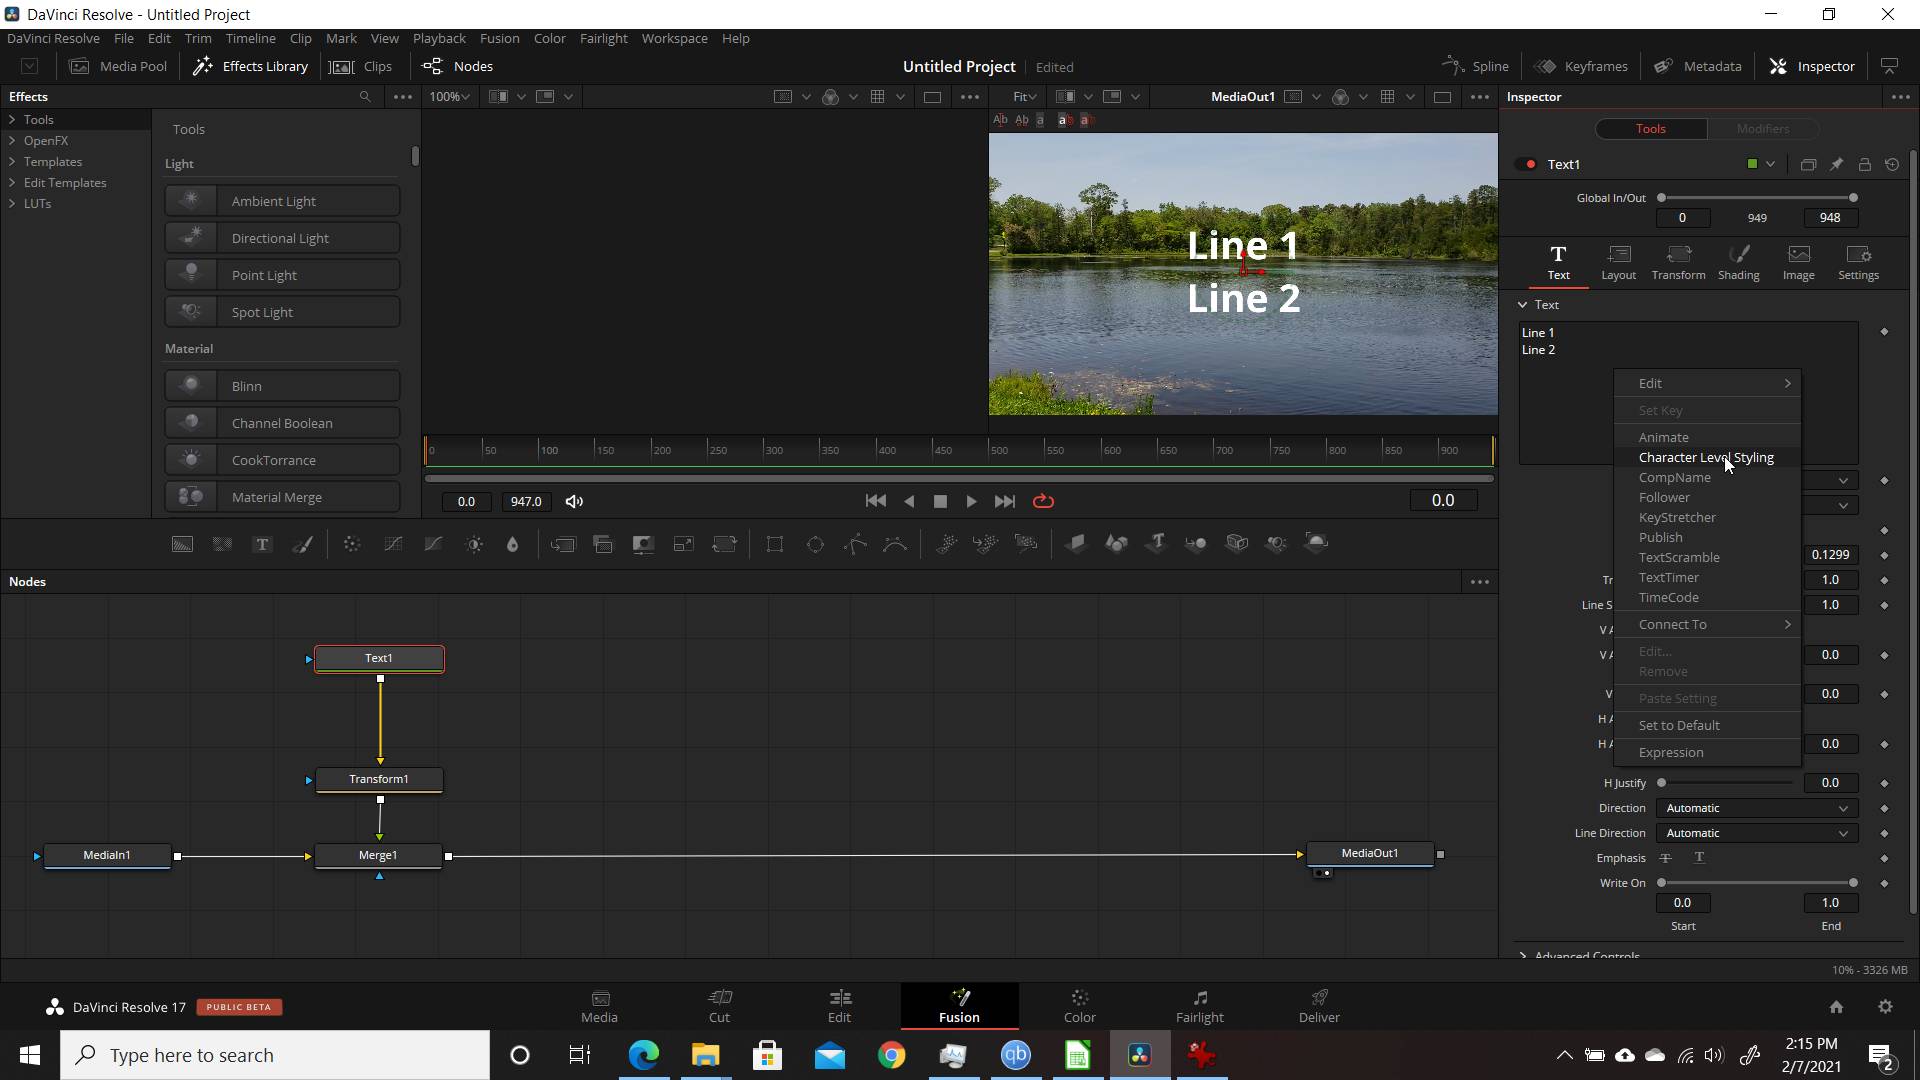Click the play button in timeline
This screenshot has width=1920, height=1080.
point(971,501)
